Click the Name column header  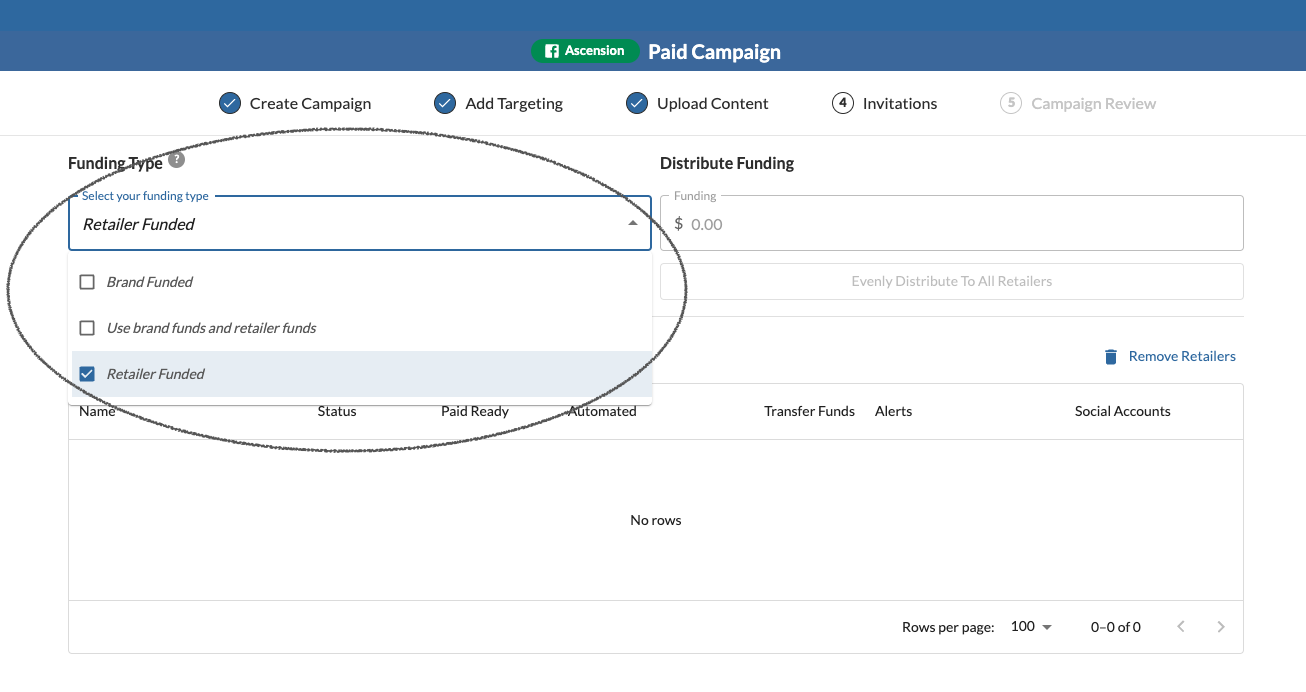click(x=97, y=411)
